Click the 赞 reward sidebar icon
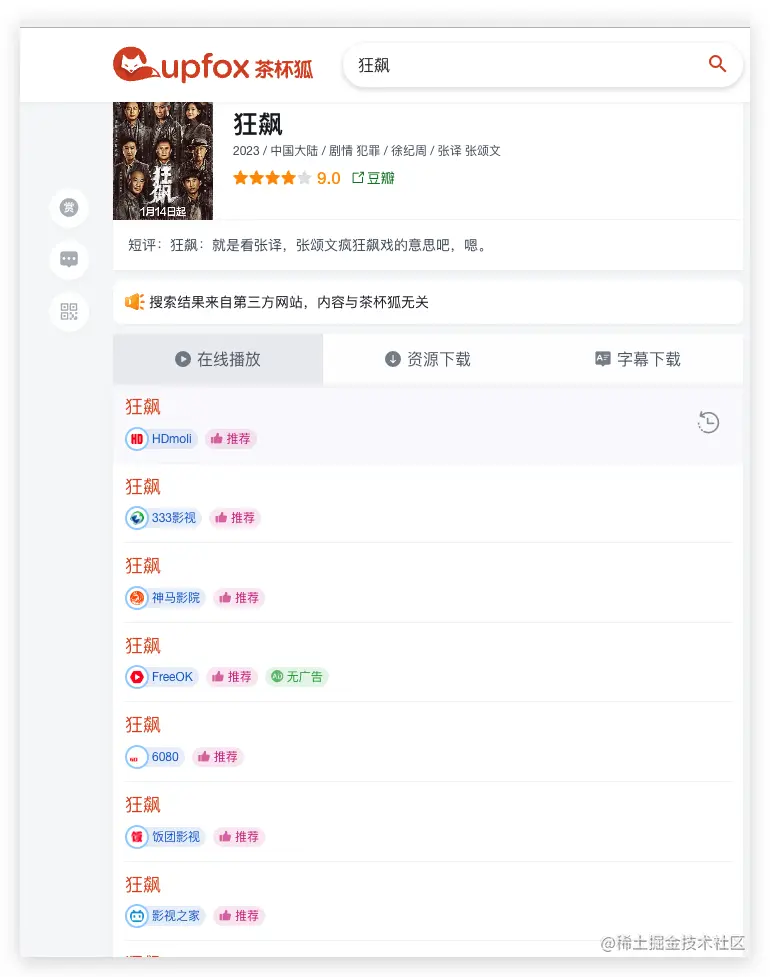The width and height of the screenshot is (770, 977). pos(69,207)
